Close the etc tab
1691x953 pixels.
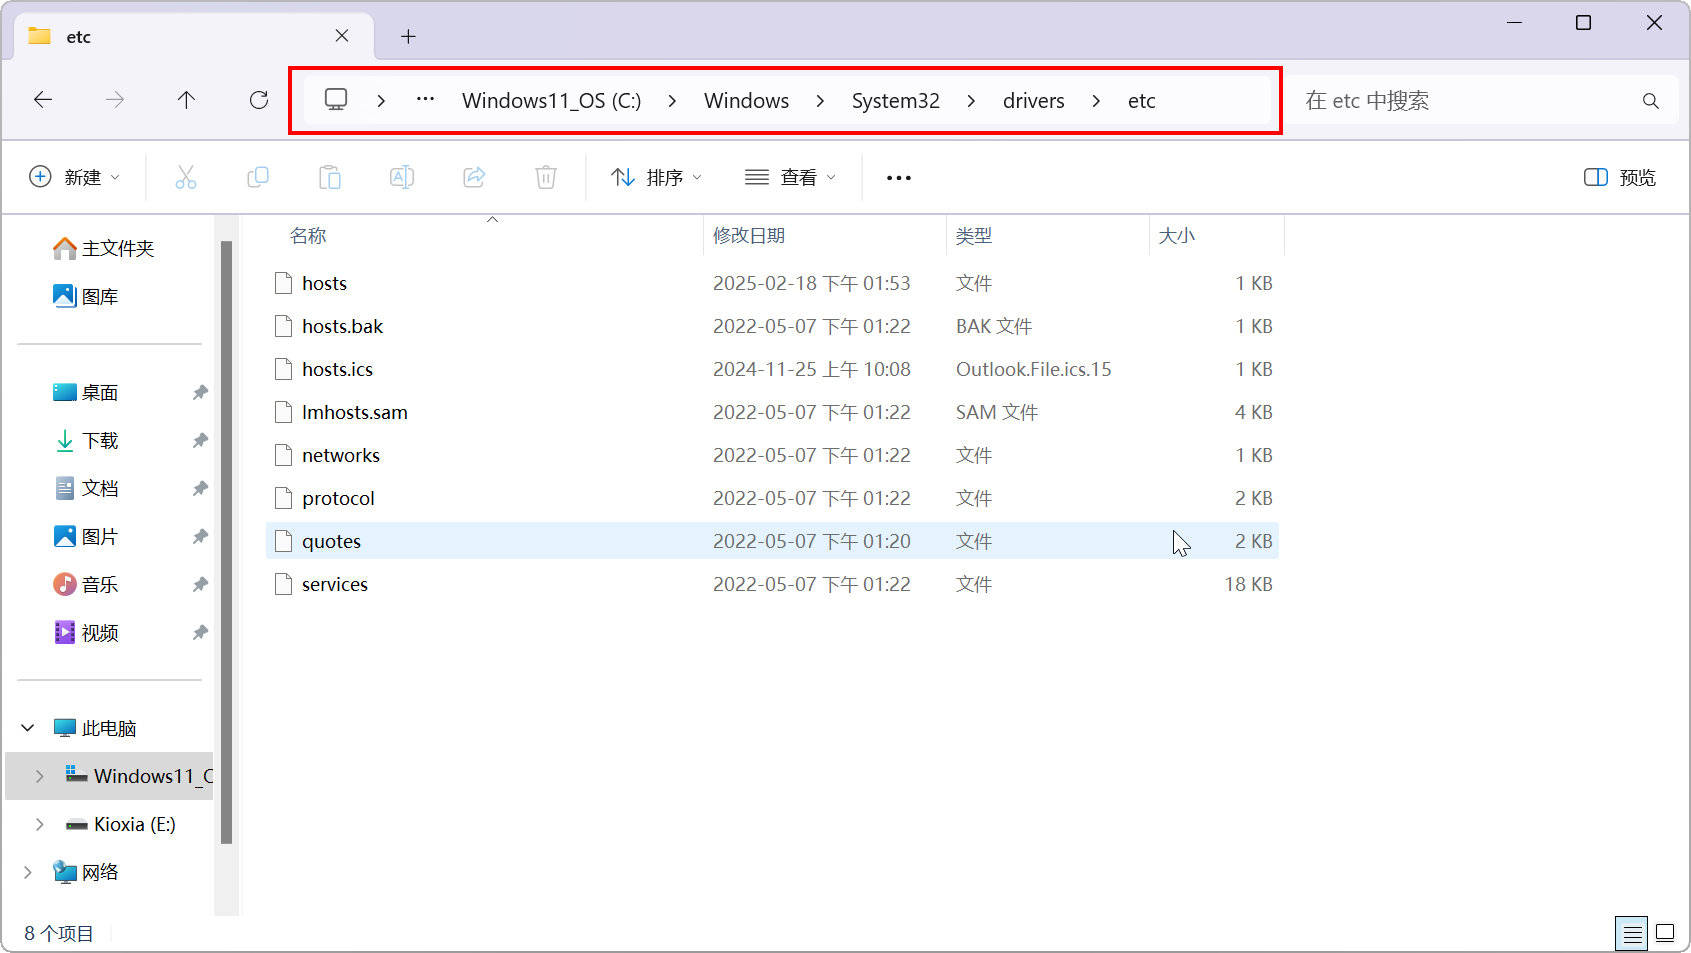point(342,36)
